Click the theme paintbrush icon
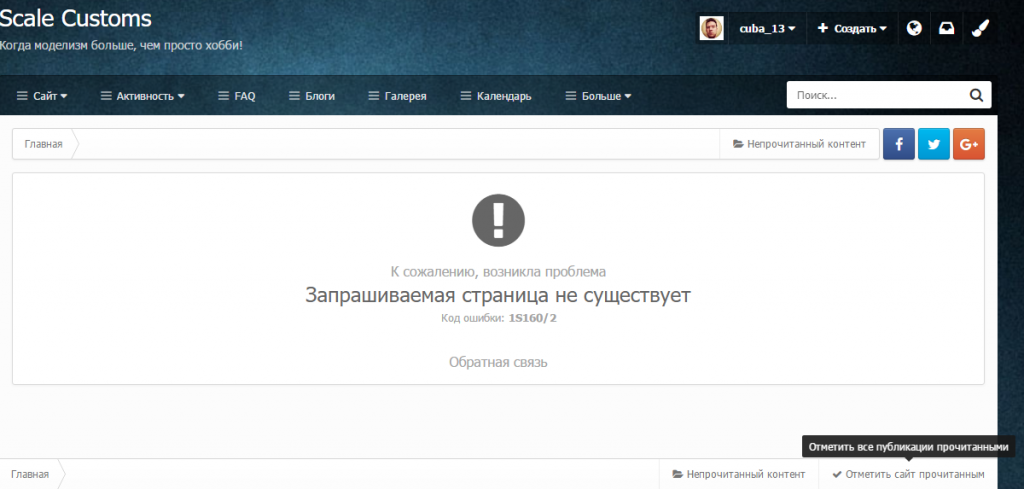The width and height of the screenshot is (1024, 489). tap(980, 28)
